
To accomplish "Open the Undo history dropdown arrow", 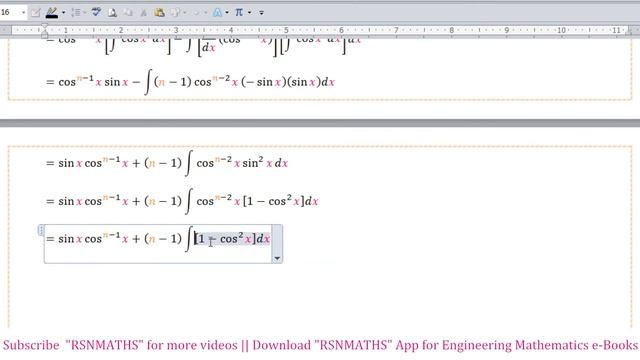I will [205, 13].
